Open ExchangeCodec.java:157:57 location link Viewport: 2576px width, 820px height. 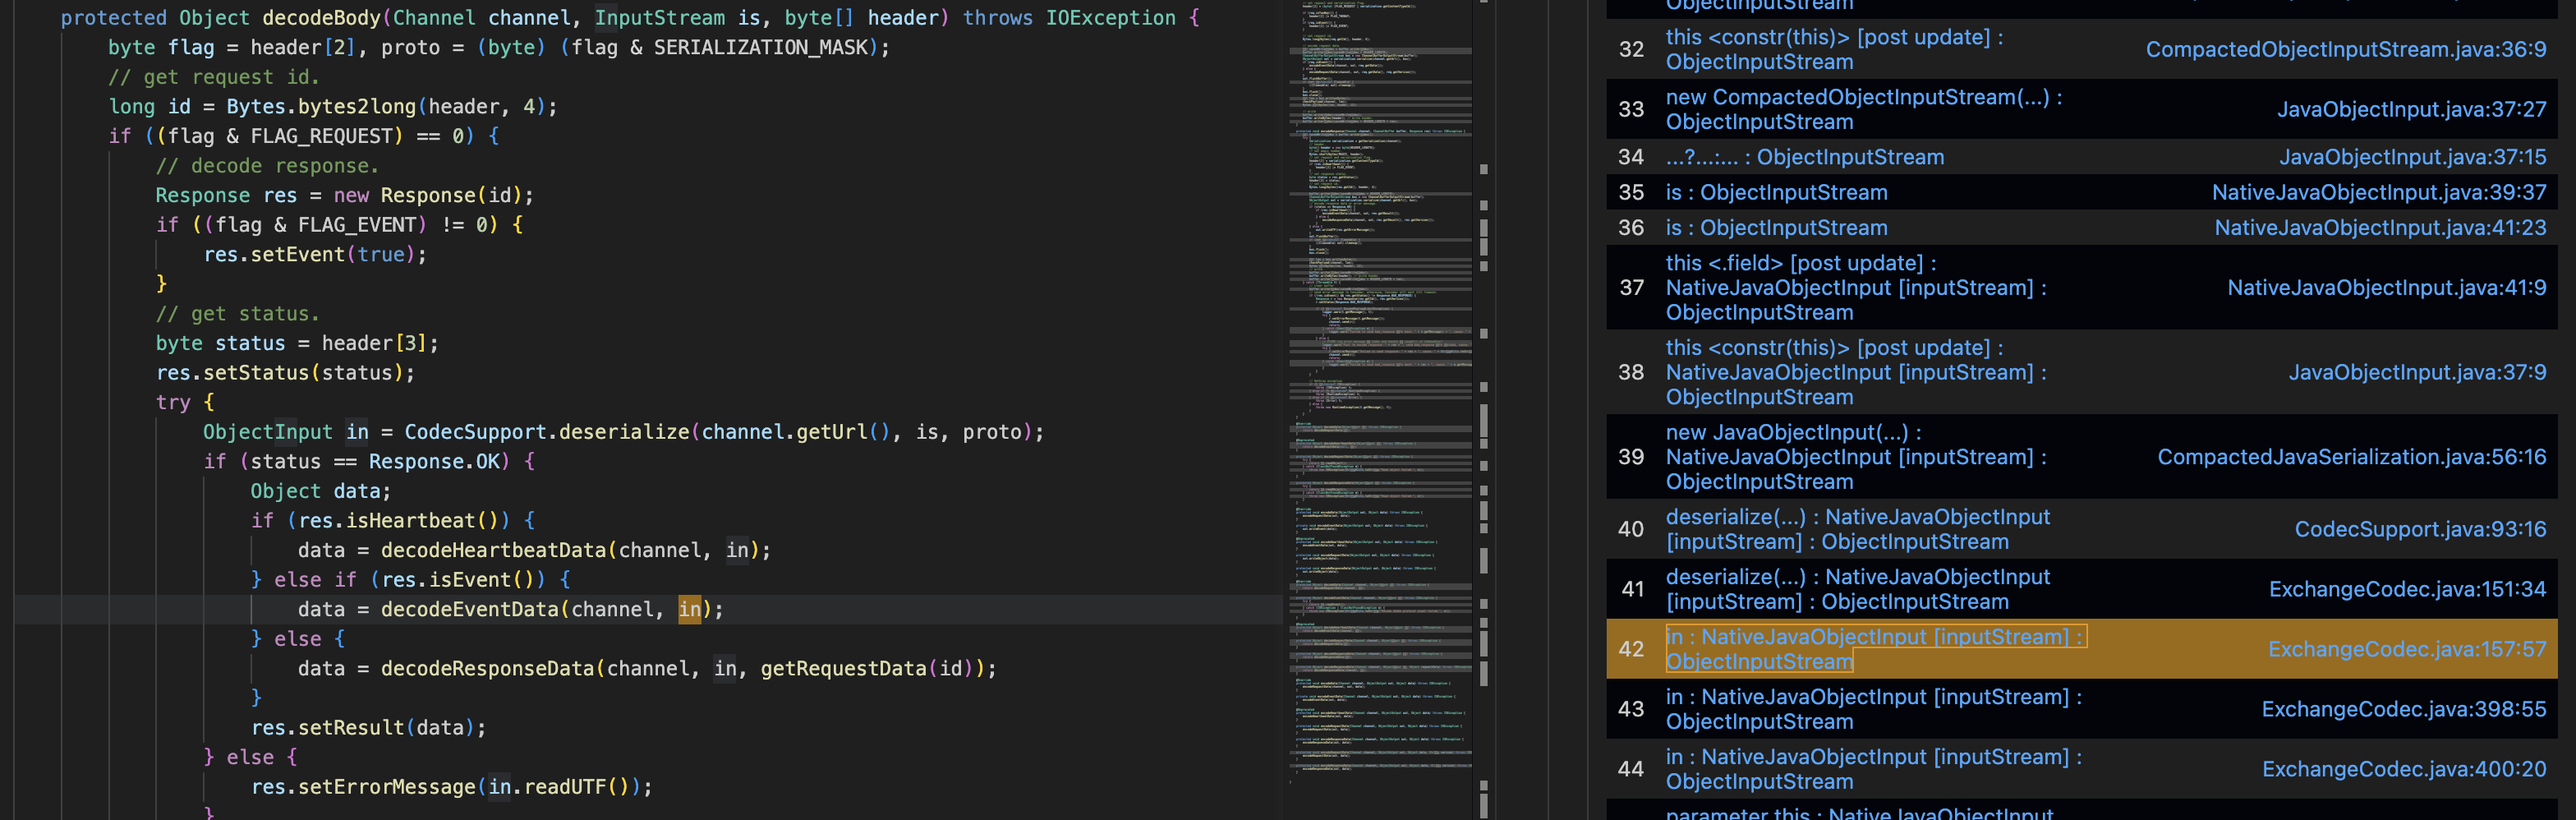click(2407, 649)
